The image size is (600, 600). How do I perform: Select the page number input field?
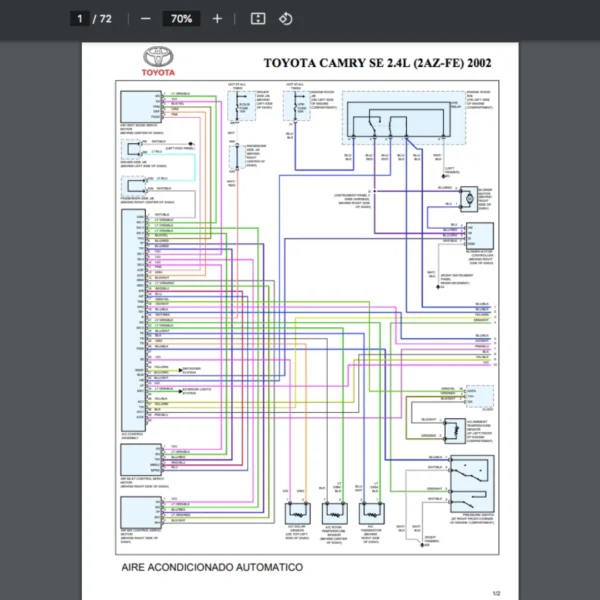[x=78, y=19]
